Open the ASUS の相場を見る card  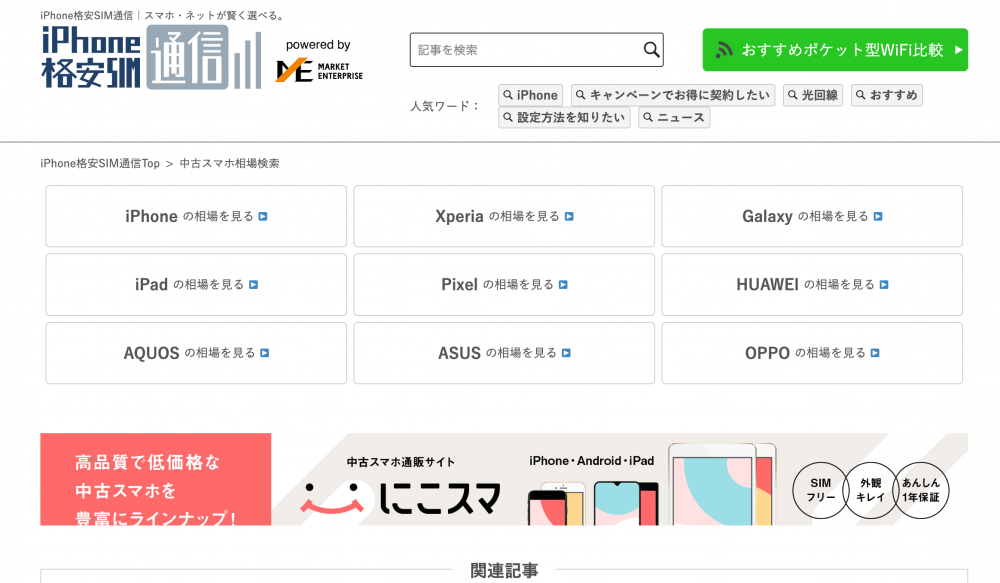(504, 353)
